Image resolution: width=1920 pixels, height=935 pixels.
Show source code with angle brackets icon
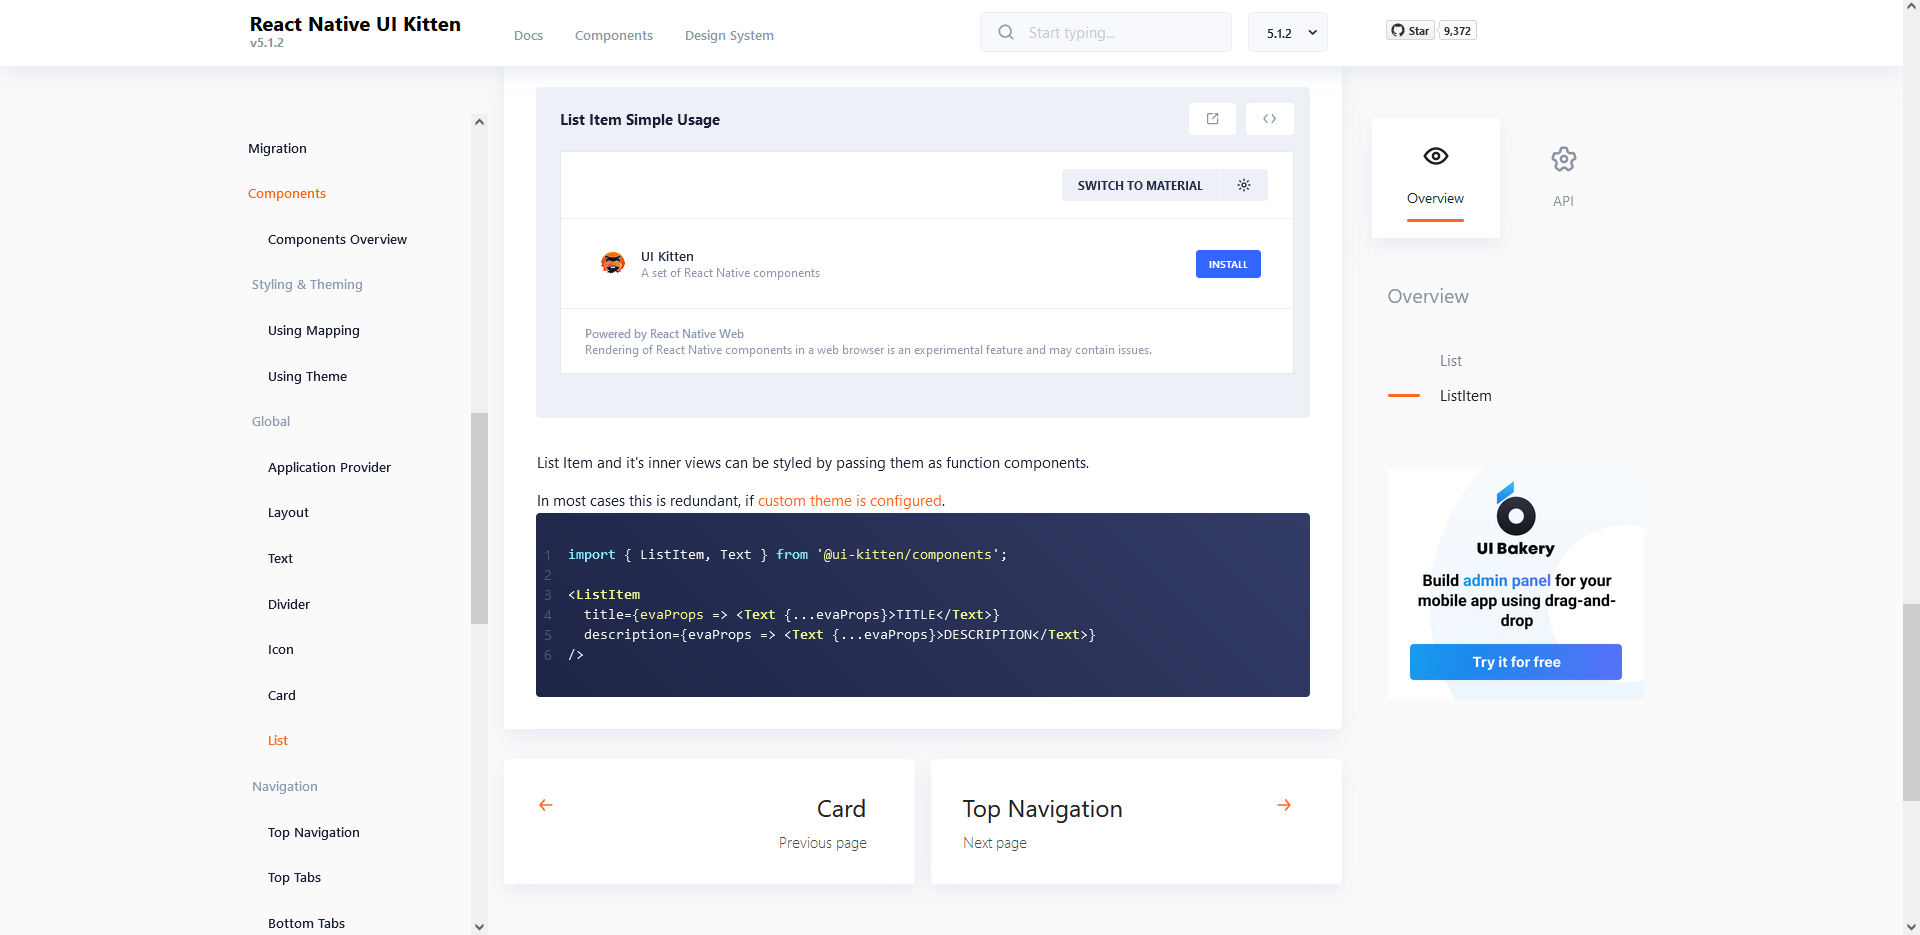coord(1269,119)
